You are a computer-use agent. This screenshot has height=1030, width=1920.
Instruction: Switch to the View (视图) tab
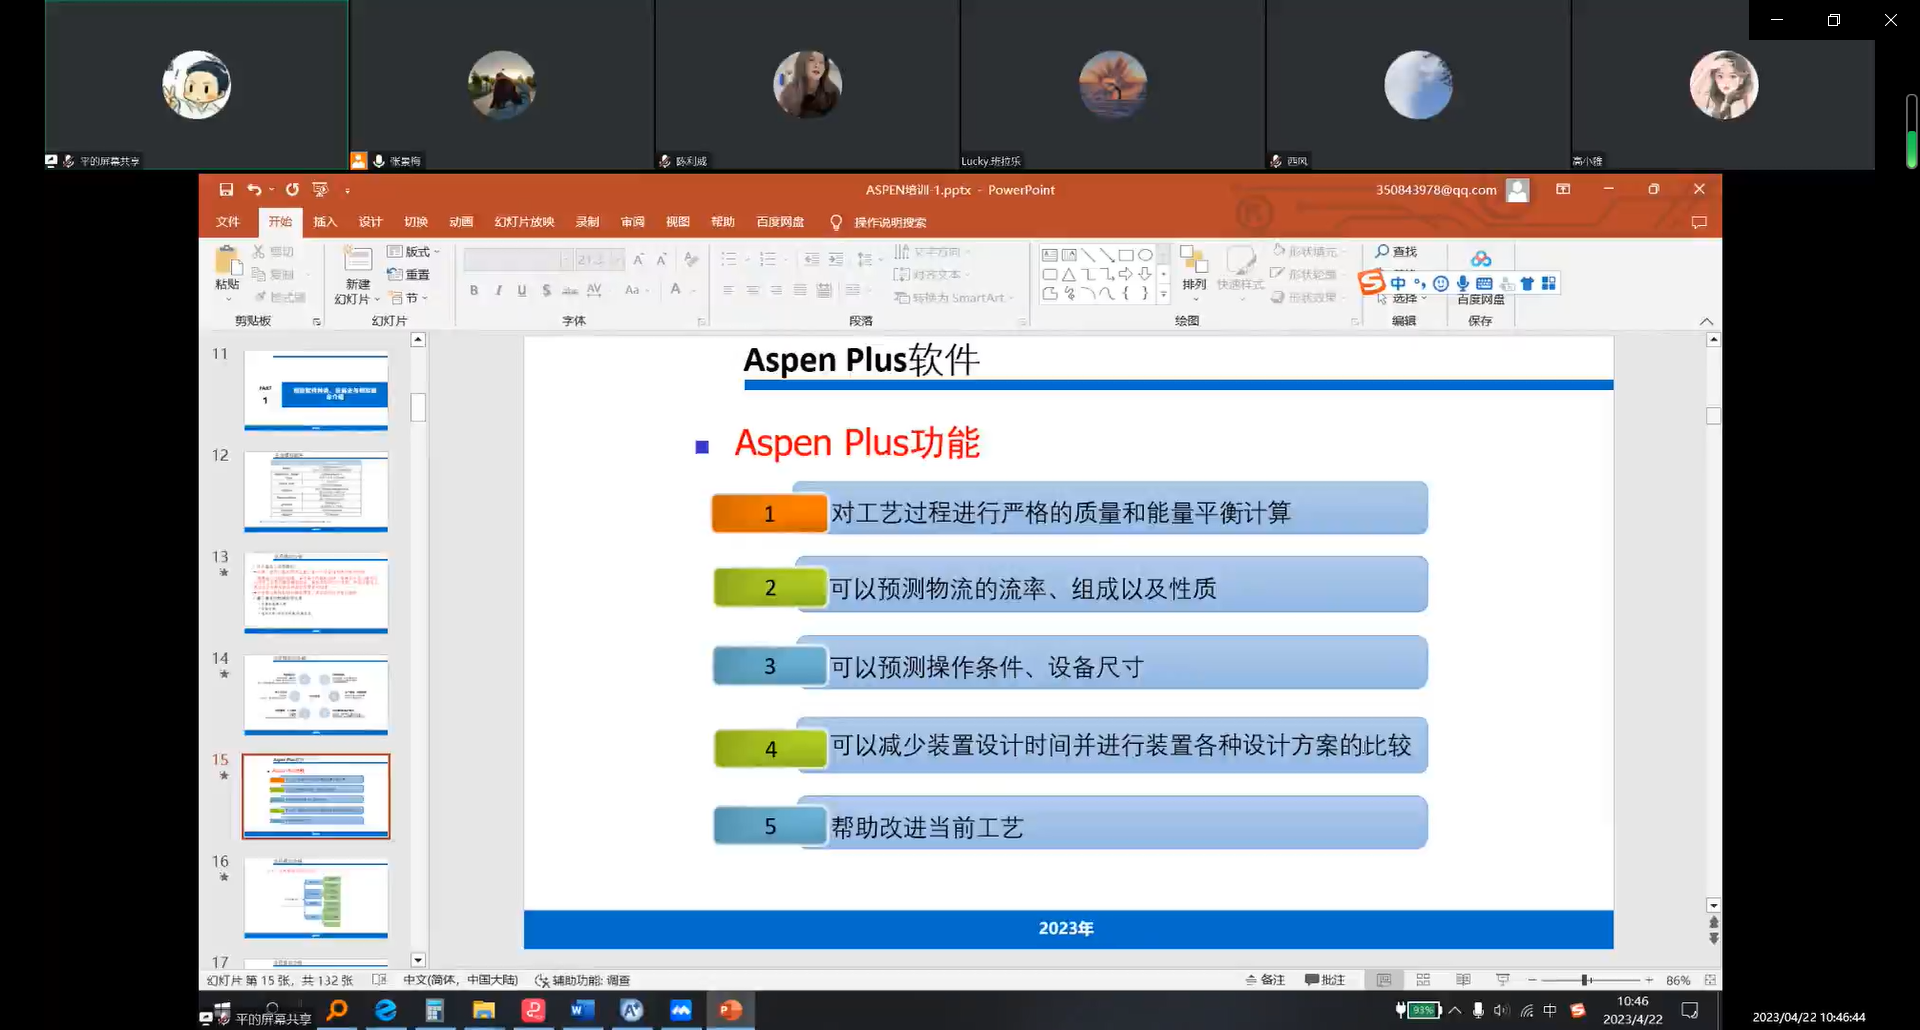[678, 222]
